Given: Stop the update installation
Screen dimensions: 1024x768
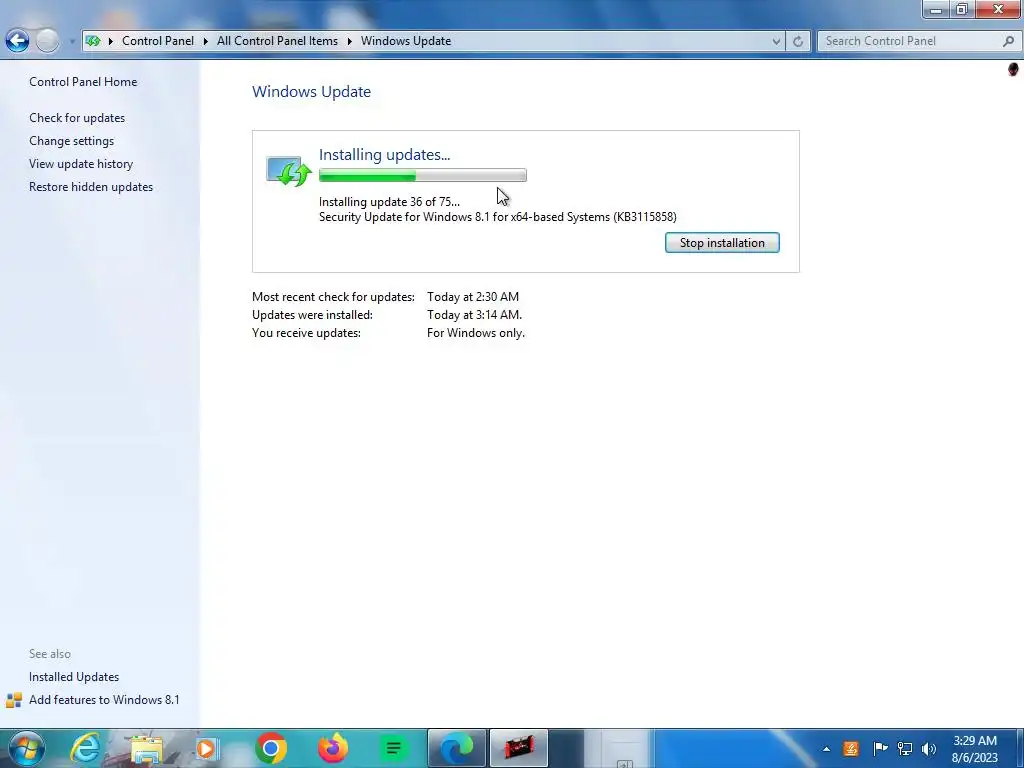Looking at the screenshot, I should point(722,242).
